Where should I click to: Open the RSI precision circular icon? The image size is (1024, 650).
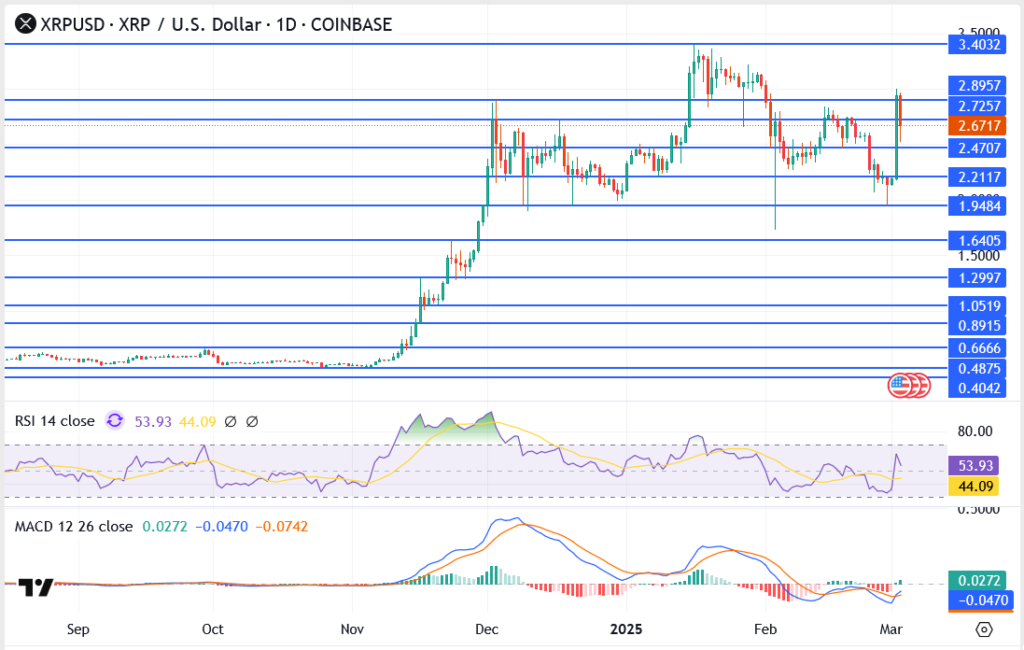(113, 422)
